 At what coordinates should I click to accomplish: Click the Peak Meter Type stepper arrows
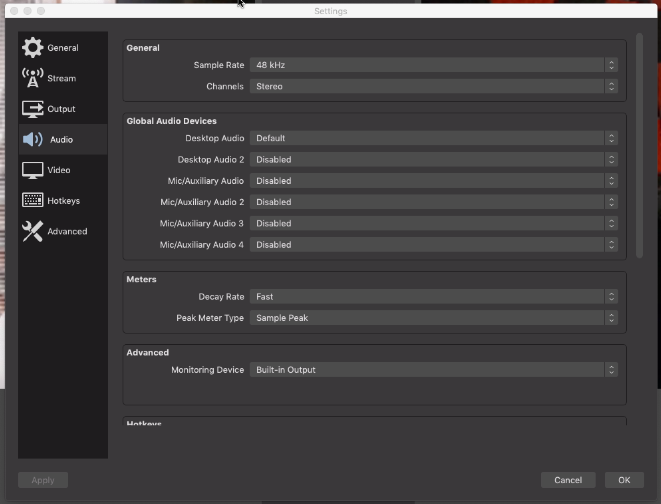(611, 318)
